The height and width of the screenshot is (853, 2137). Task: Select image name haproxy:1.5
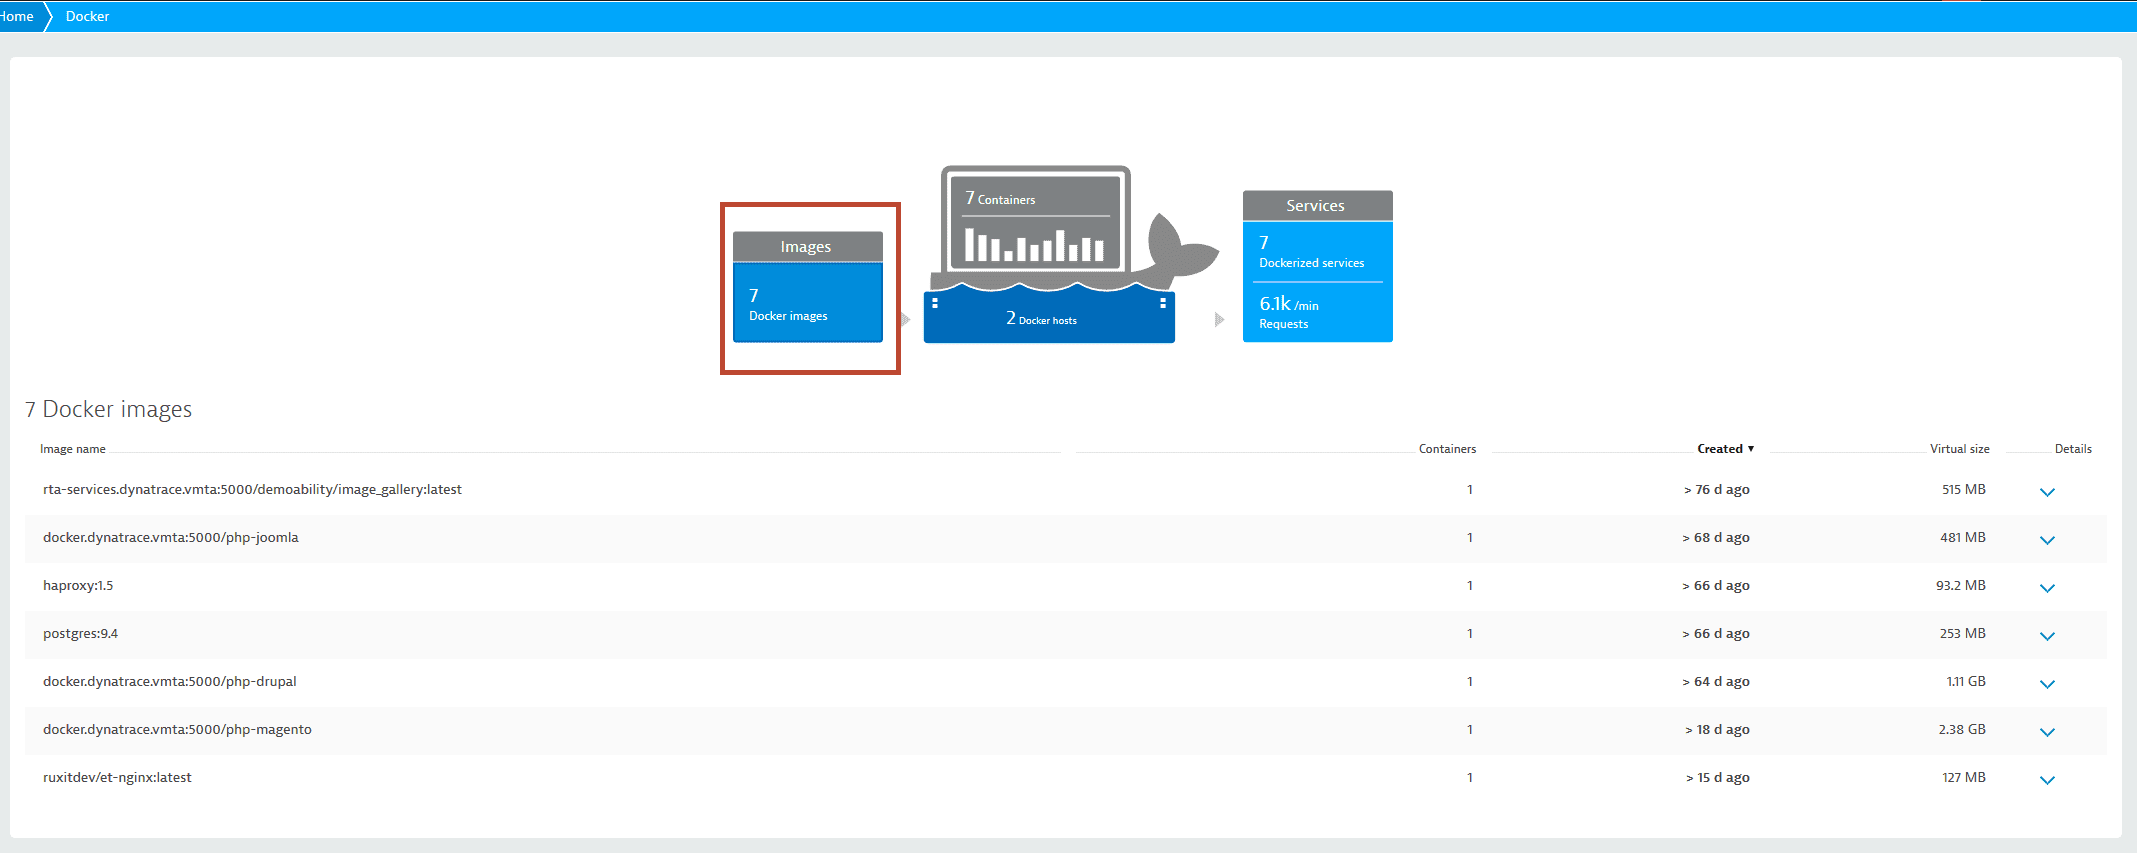(x=78, y=585)
